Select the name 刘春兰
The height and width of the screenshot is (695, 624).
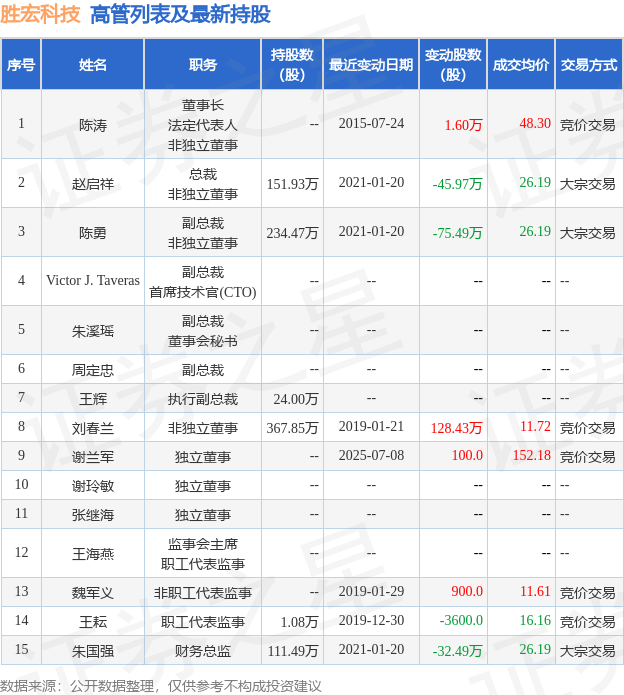(93, 428)
